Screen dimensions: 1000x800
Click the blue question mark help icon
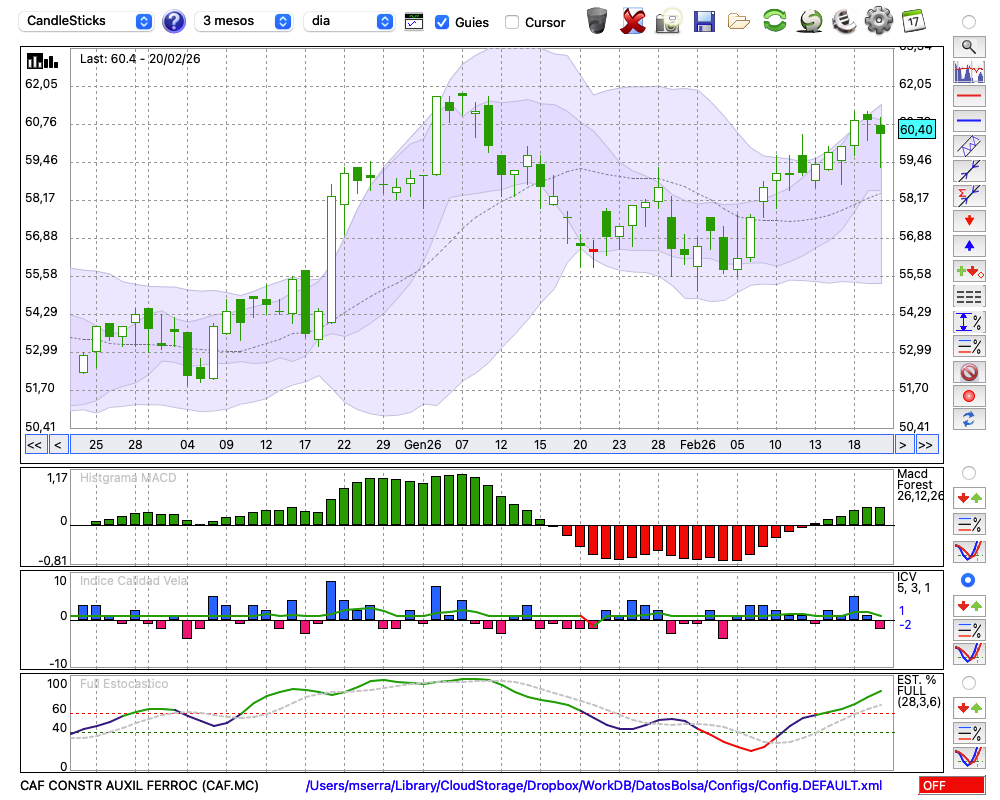tap(174, 21)
